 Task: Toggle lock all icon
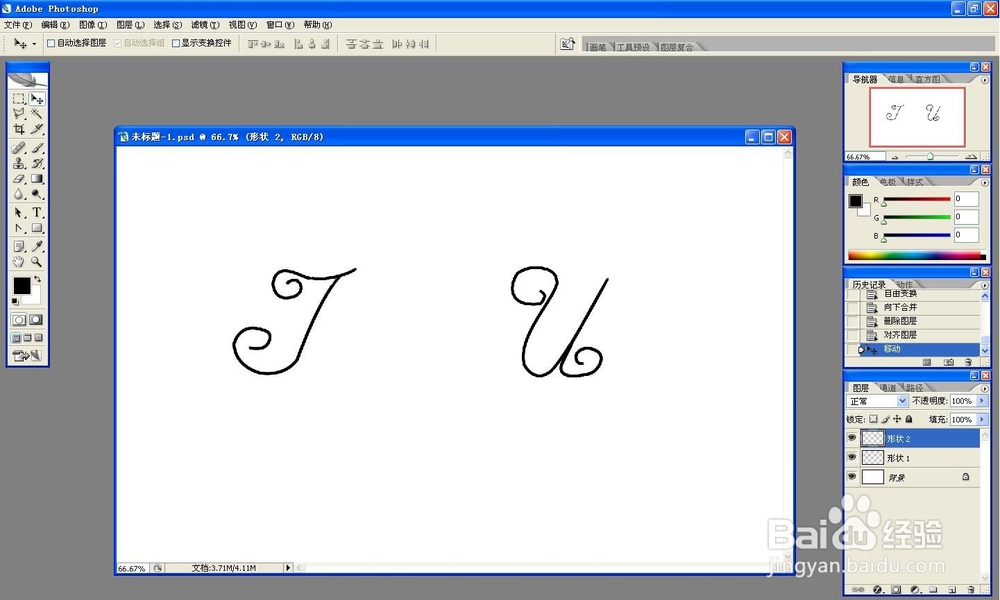point(909,419)
